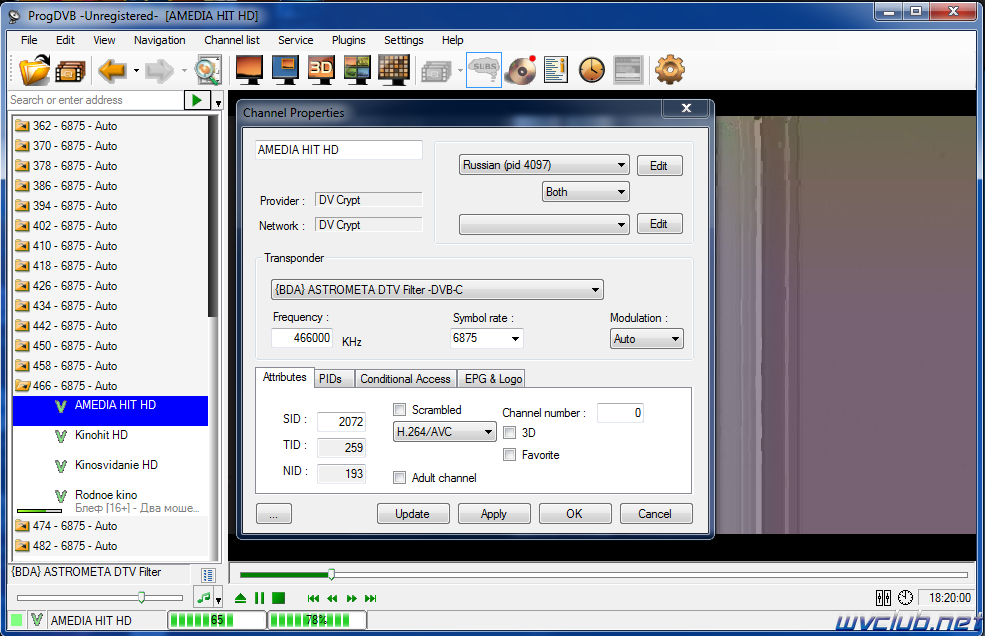985x636 pixels.
Task: Fast forward with double-right arrows
Action: tap(352, 598)
